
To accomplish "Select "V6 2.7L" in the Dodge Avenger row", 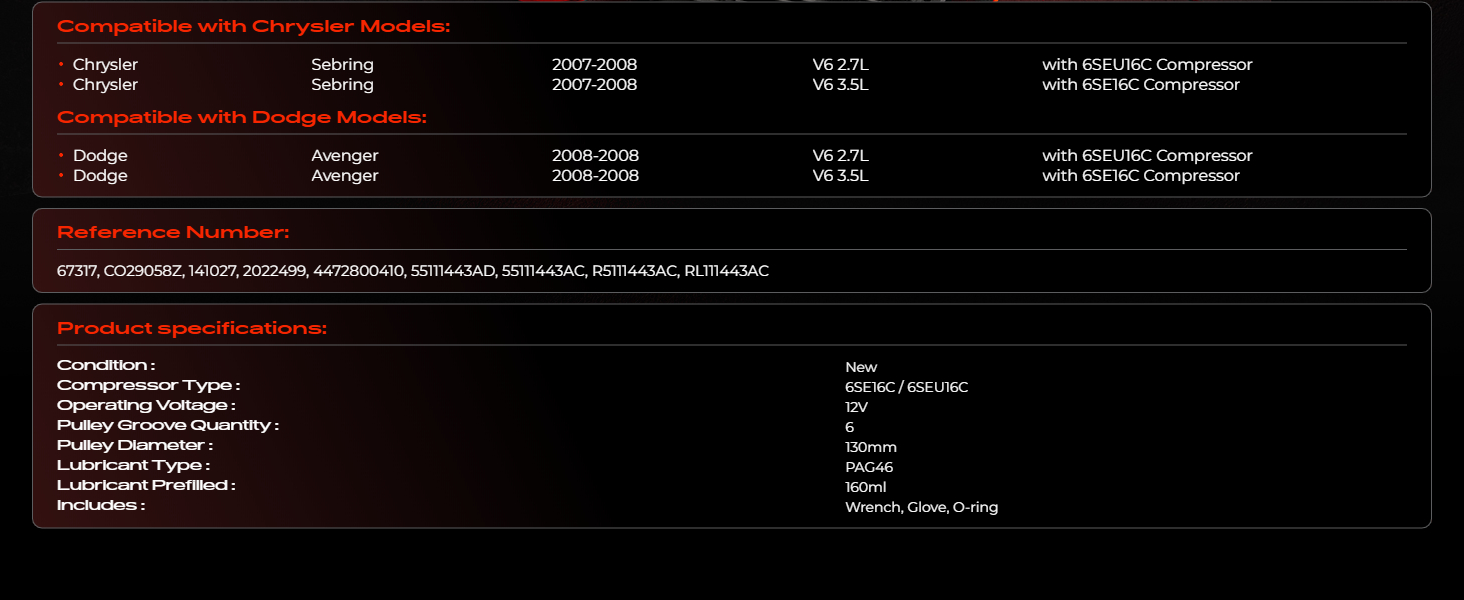I will coord(840,156).
